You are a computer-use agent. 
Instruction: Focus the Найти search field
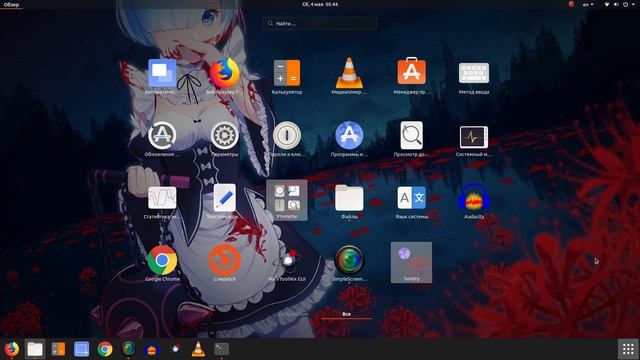coord(320,23)
